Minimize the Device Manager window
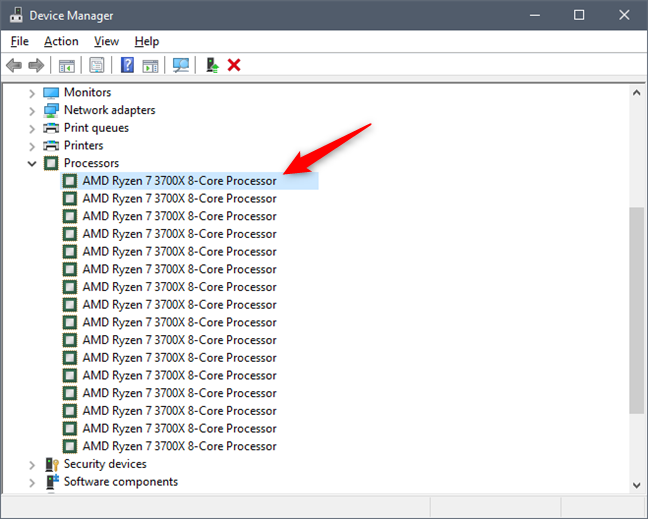Screen dimensions: 648x519 tap(535, 15)
